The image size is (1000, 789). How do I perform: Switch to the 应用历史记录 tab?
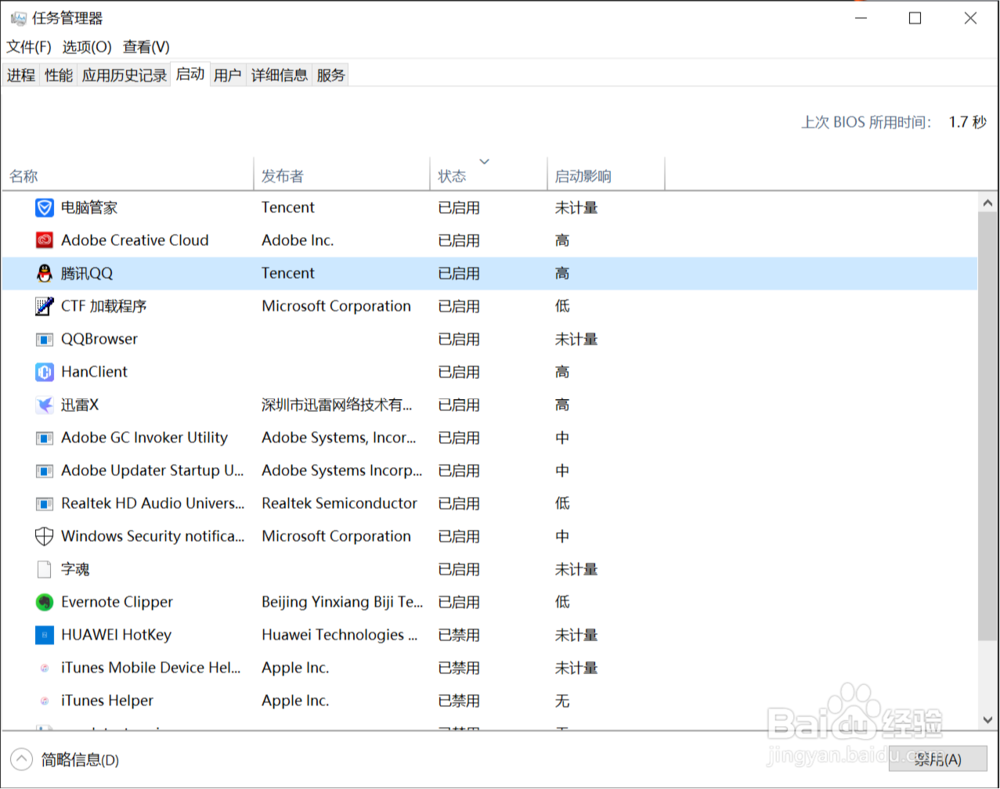click(x=124, y=75)
